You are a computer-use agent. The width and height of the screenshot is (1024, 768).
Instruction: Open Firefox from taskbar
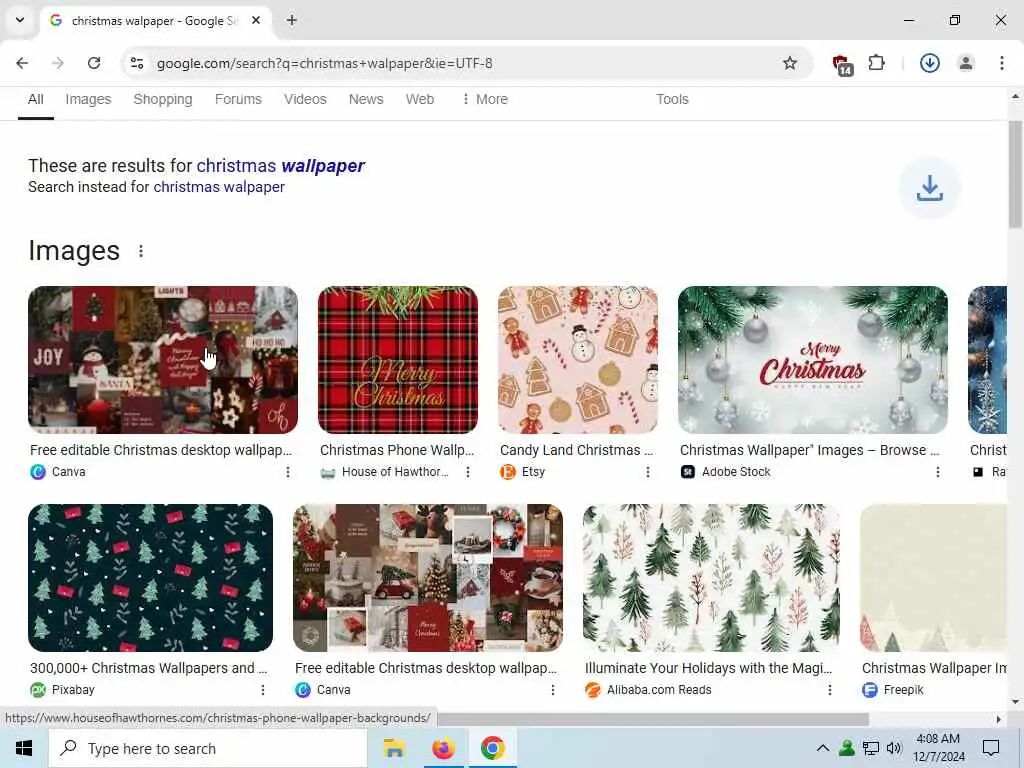pyautogui.click(x=443, y=748)
